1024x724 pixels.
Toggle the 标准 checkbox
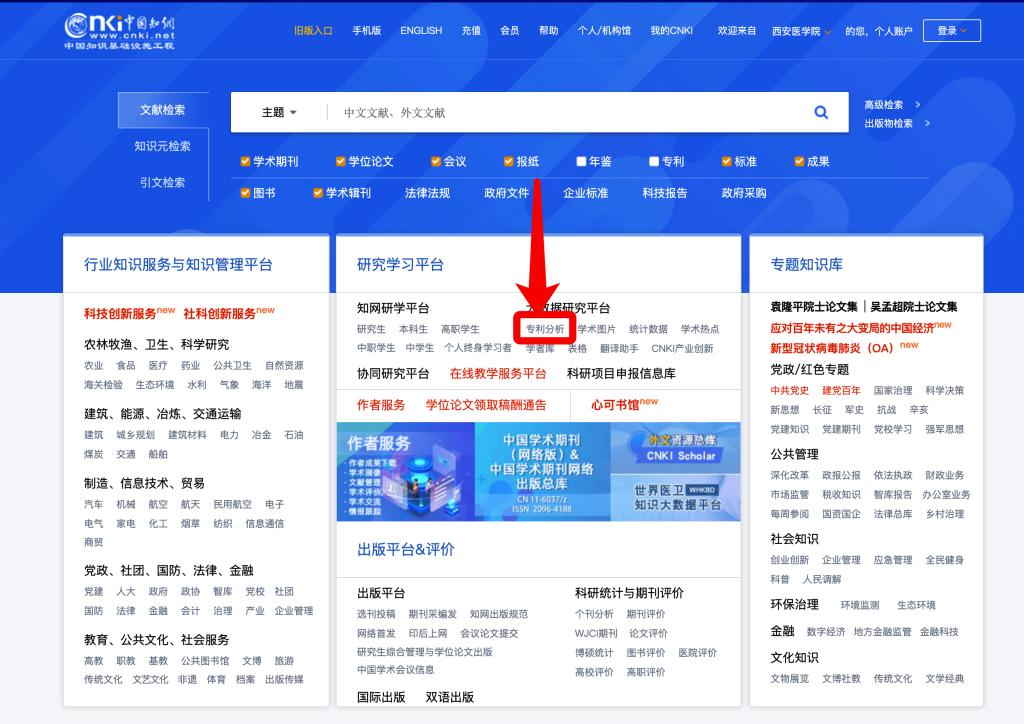coord(726,161)
